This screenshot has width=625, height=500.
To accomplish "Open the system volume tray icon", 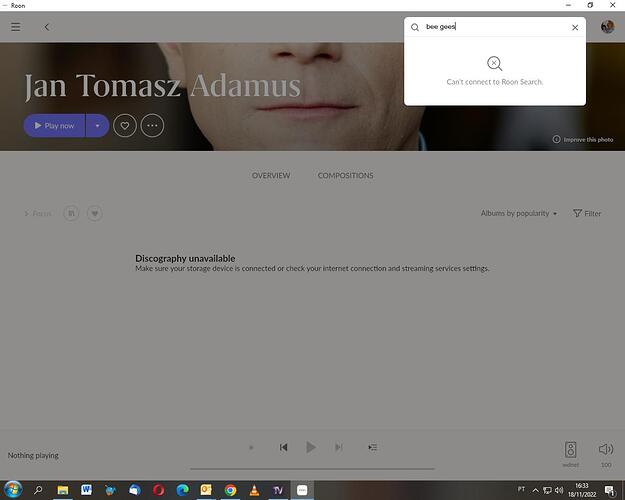I will click(559, 490).
